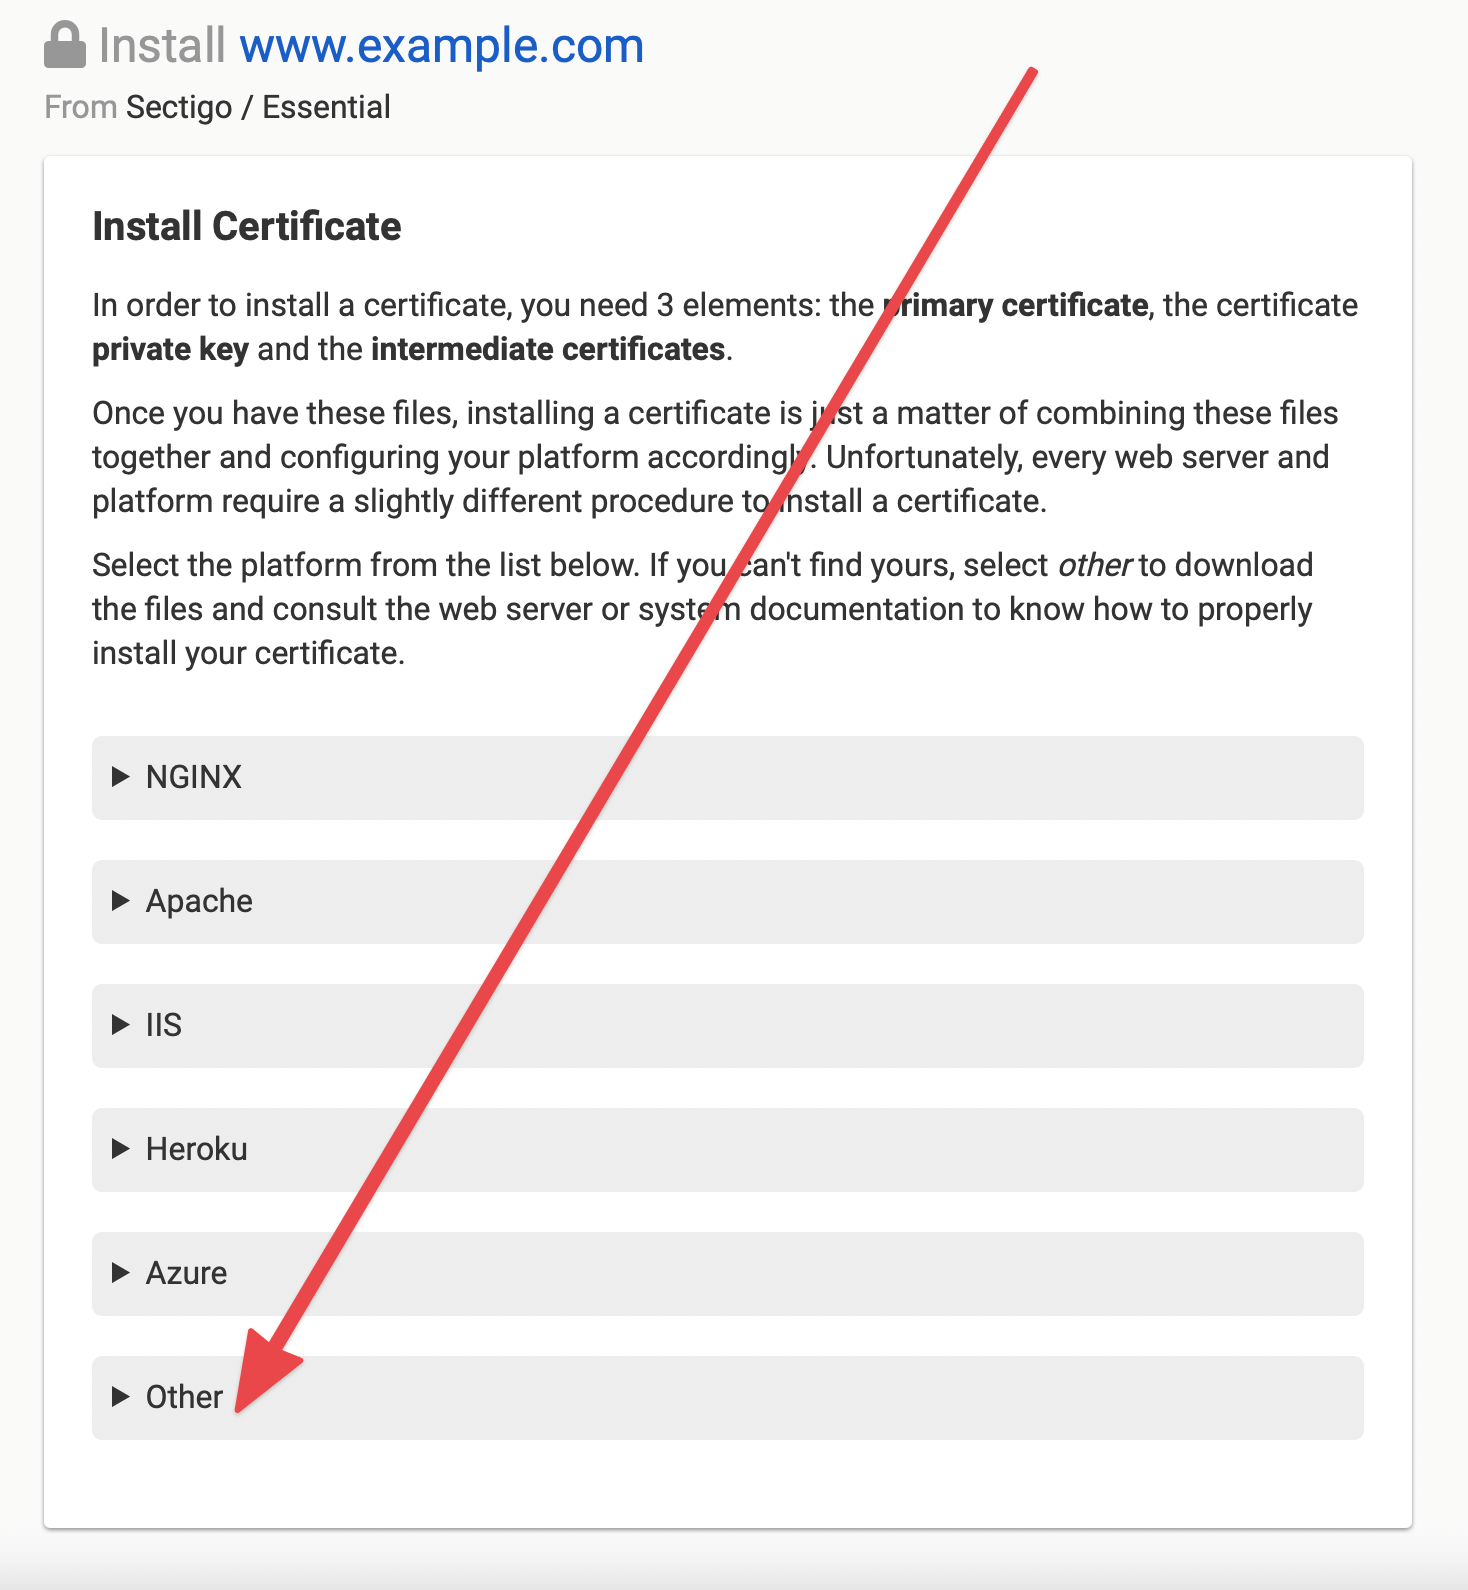1468x1590 pixels.
Task: Click the bold intermediate certificates text
Action: click(548, 349)
